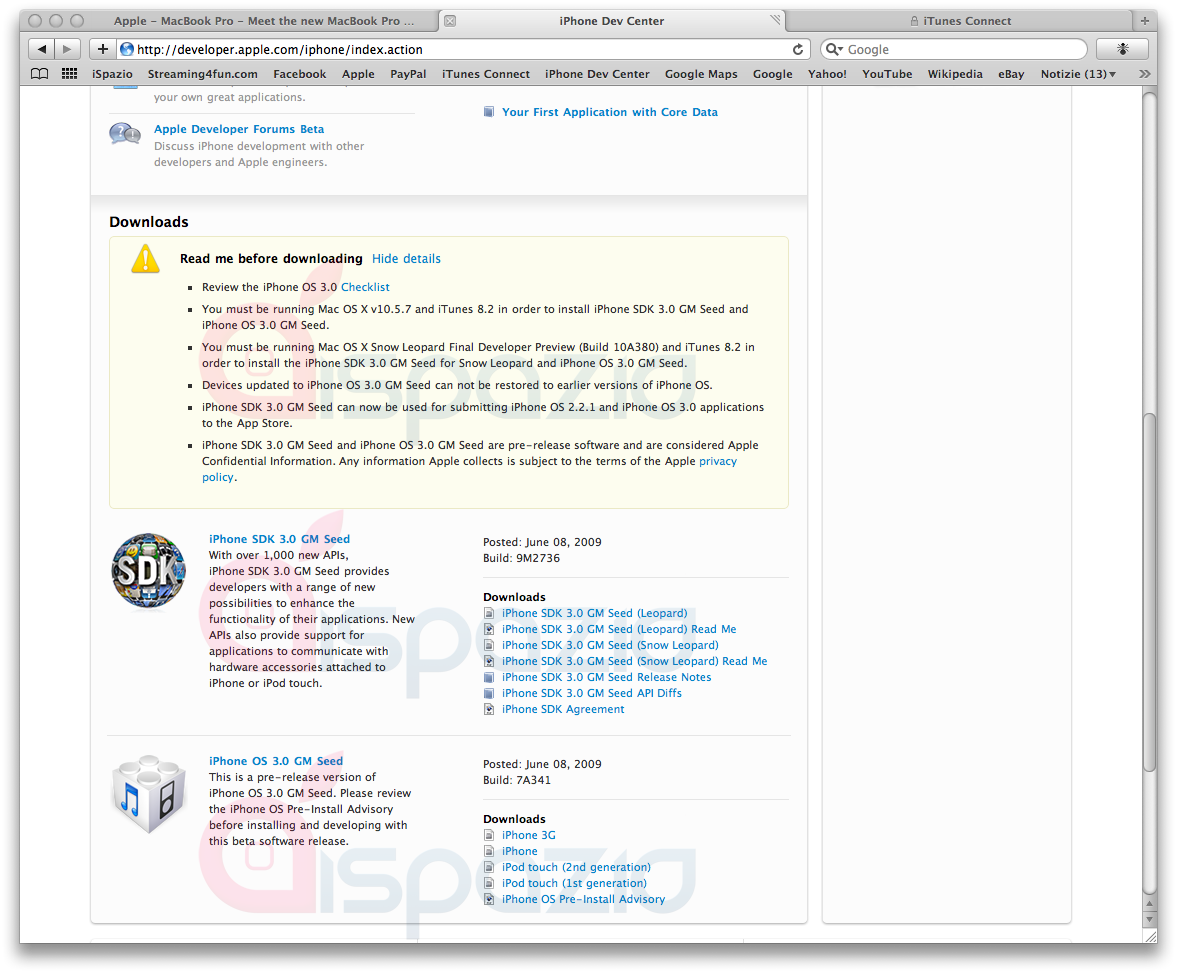Open iPhone Dev Center bookmark in bookmarks bar
Image resolution: width=1177 pixels, height=973 pixels.
click(597, 74)
